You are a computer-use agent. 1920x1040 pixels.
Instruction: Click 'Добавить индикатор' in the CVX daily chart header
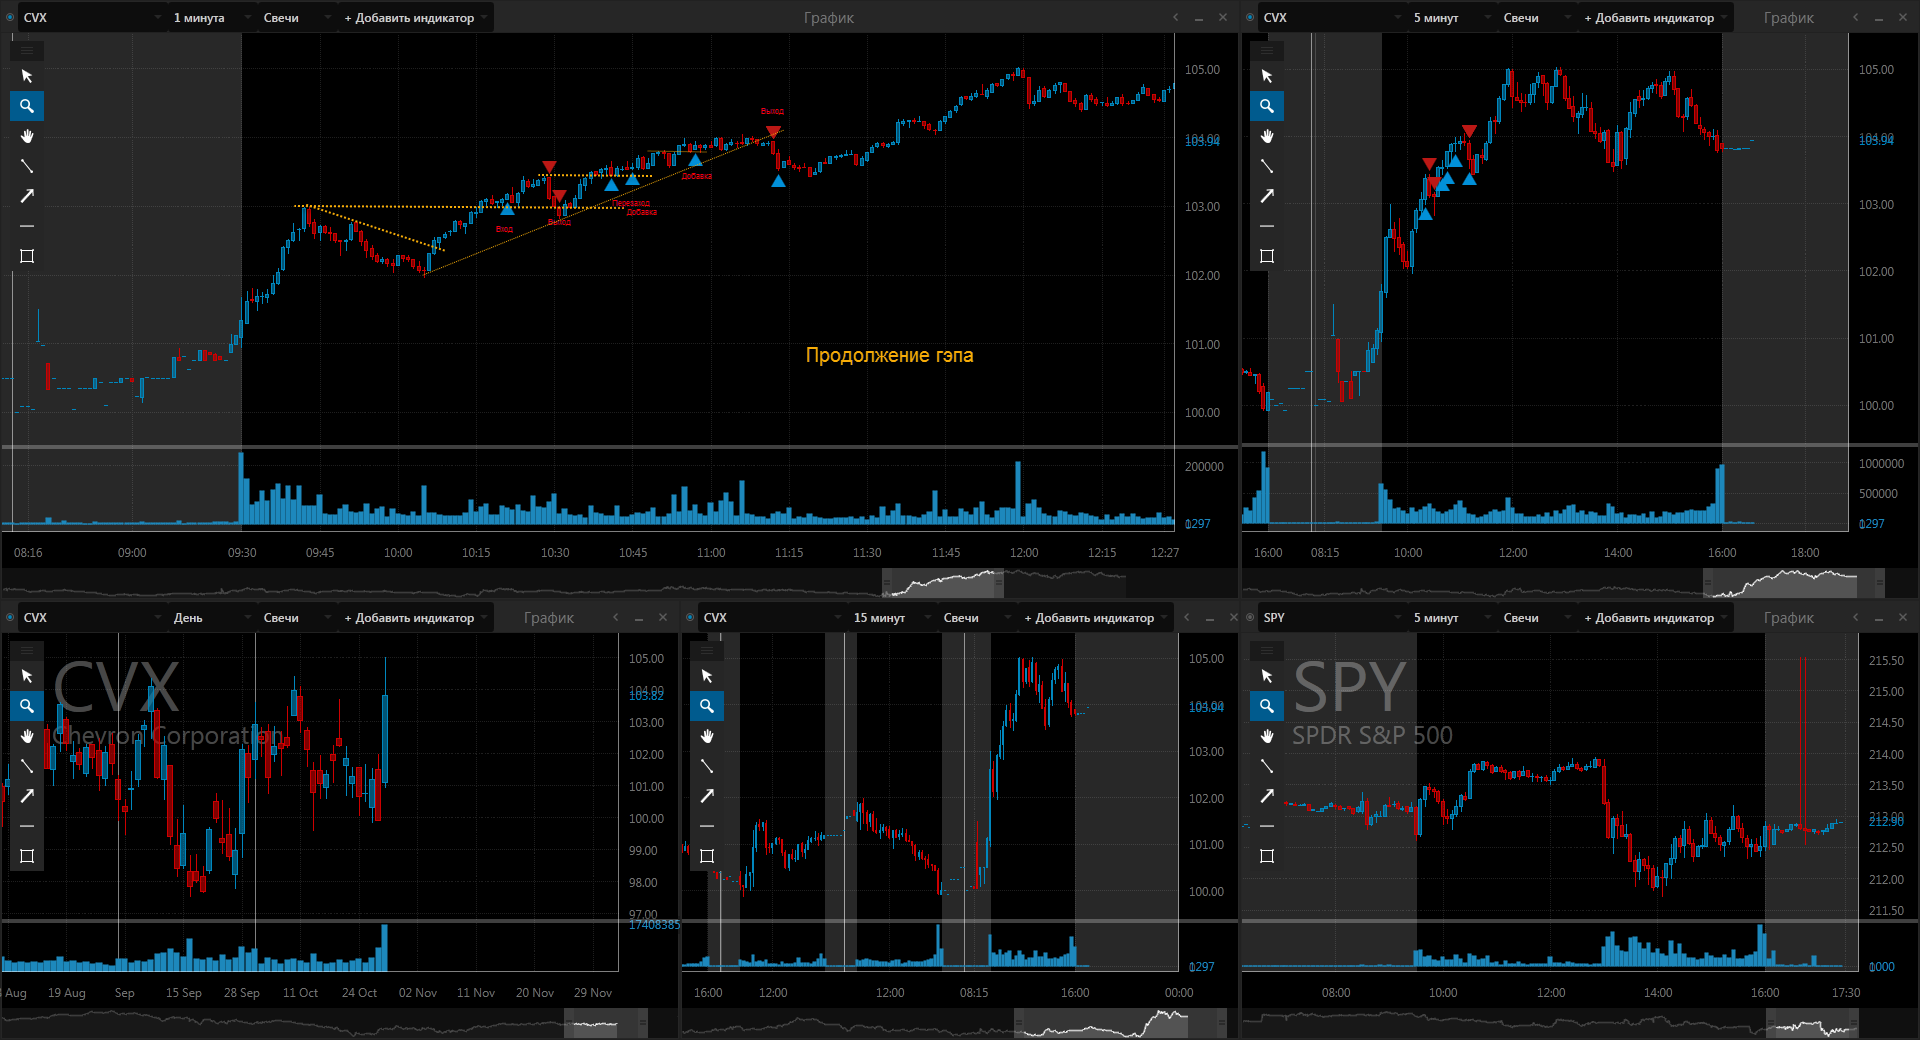pos(410,618)
